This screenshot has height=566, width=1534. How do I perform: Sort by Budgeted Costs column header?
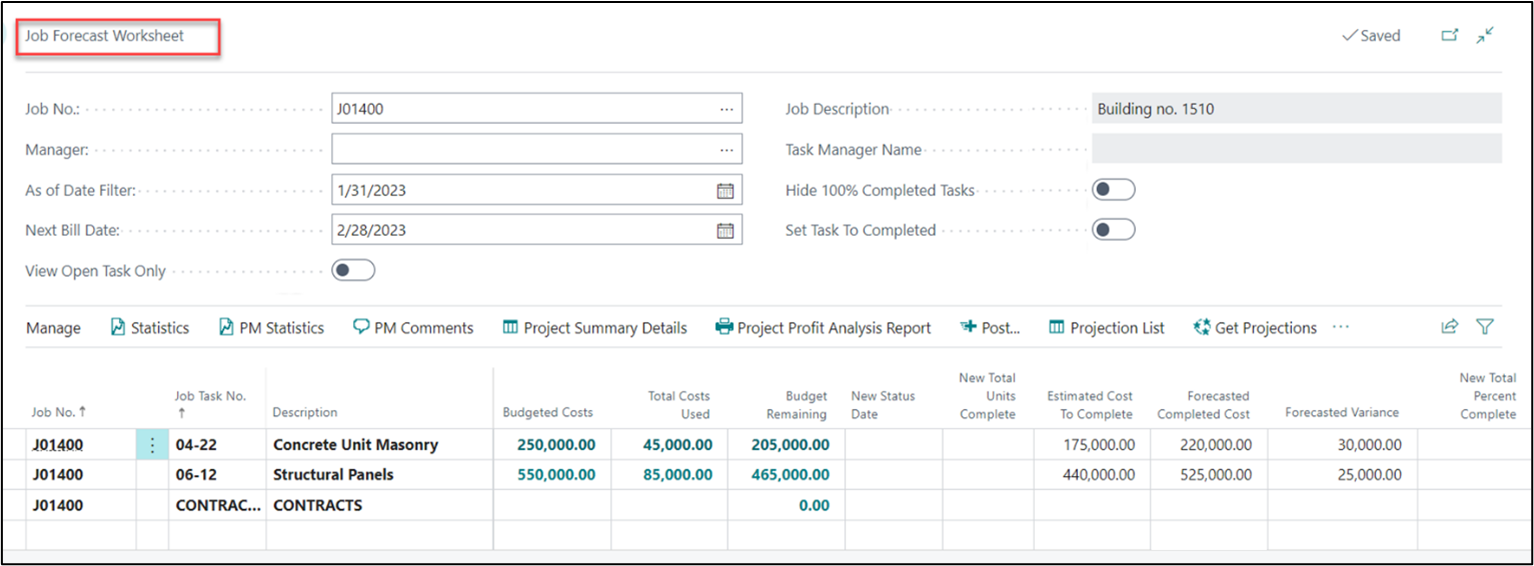pos(547,412)
